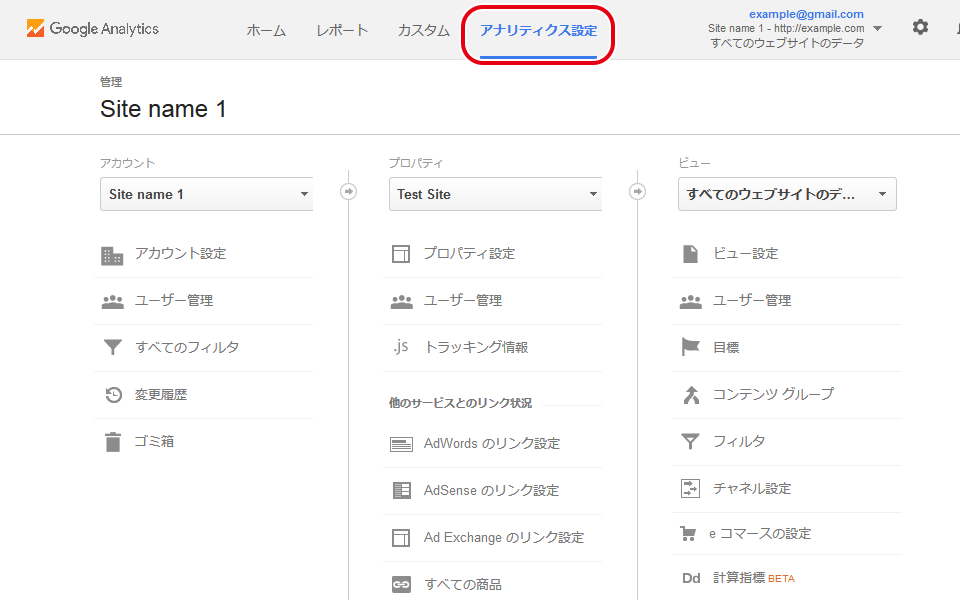The image size is (960, 600).
Task: Open ユーザー管理 under アカウント
Action: tap(174, 301)
